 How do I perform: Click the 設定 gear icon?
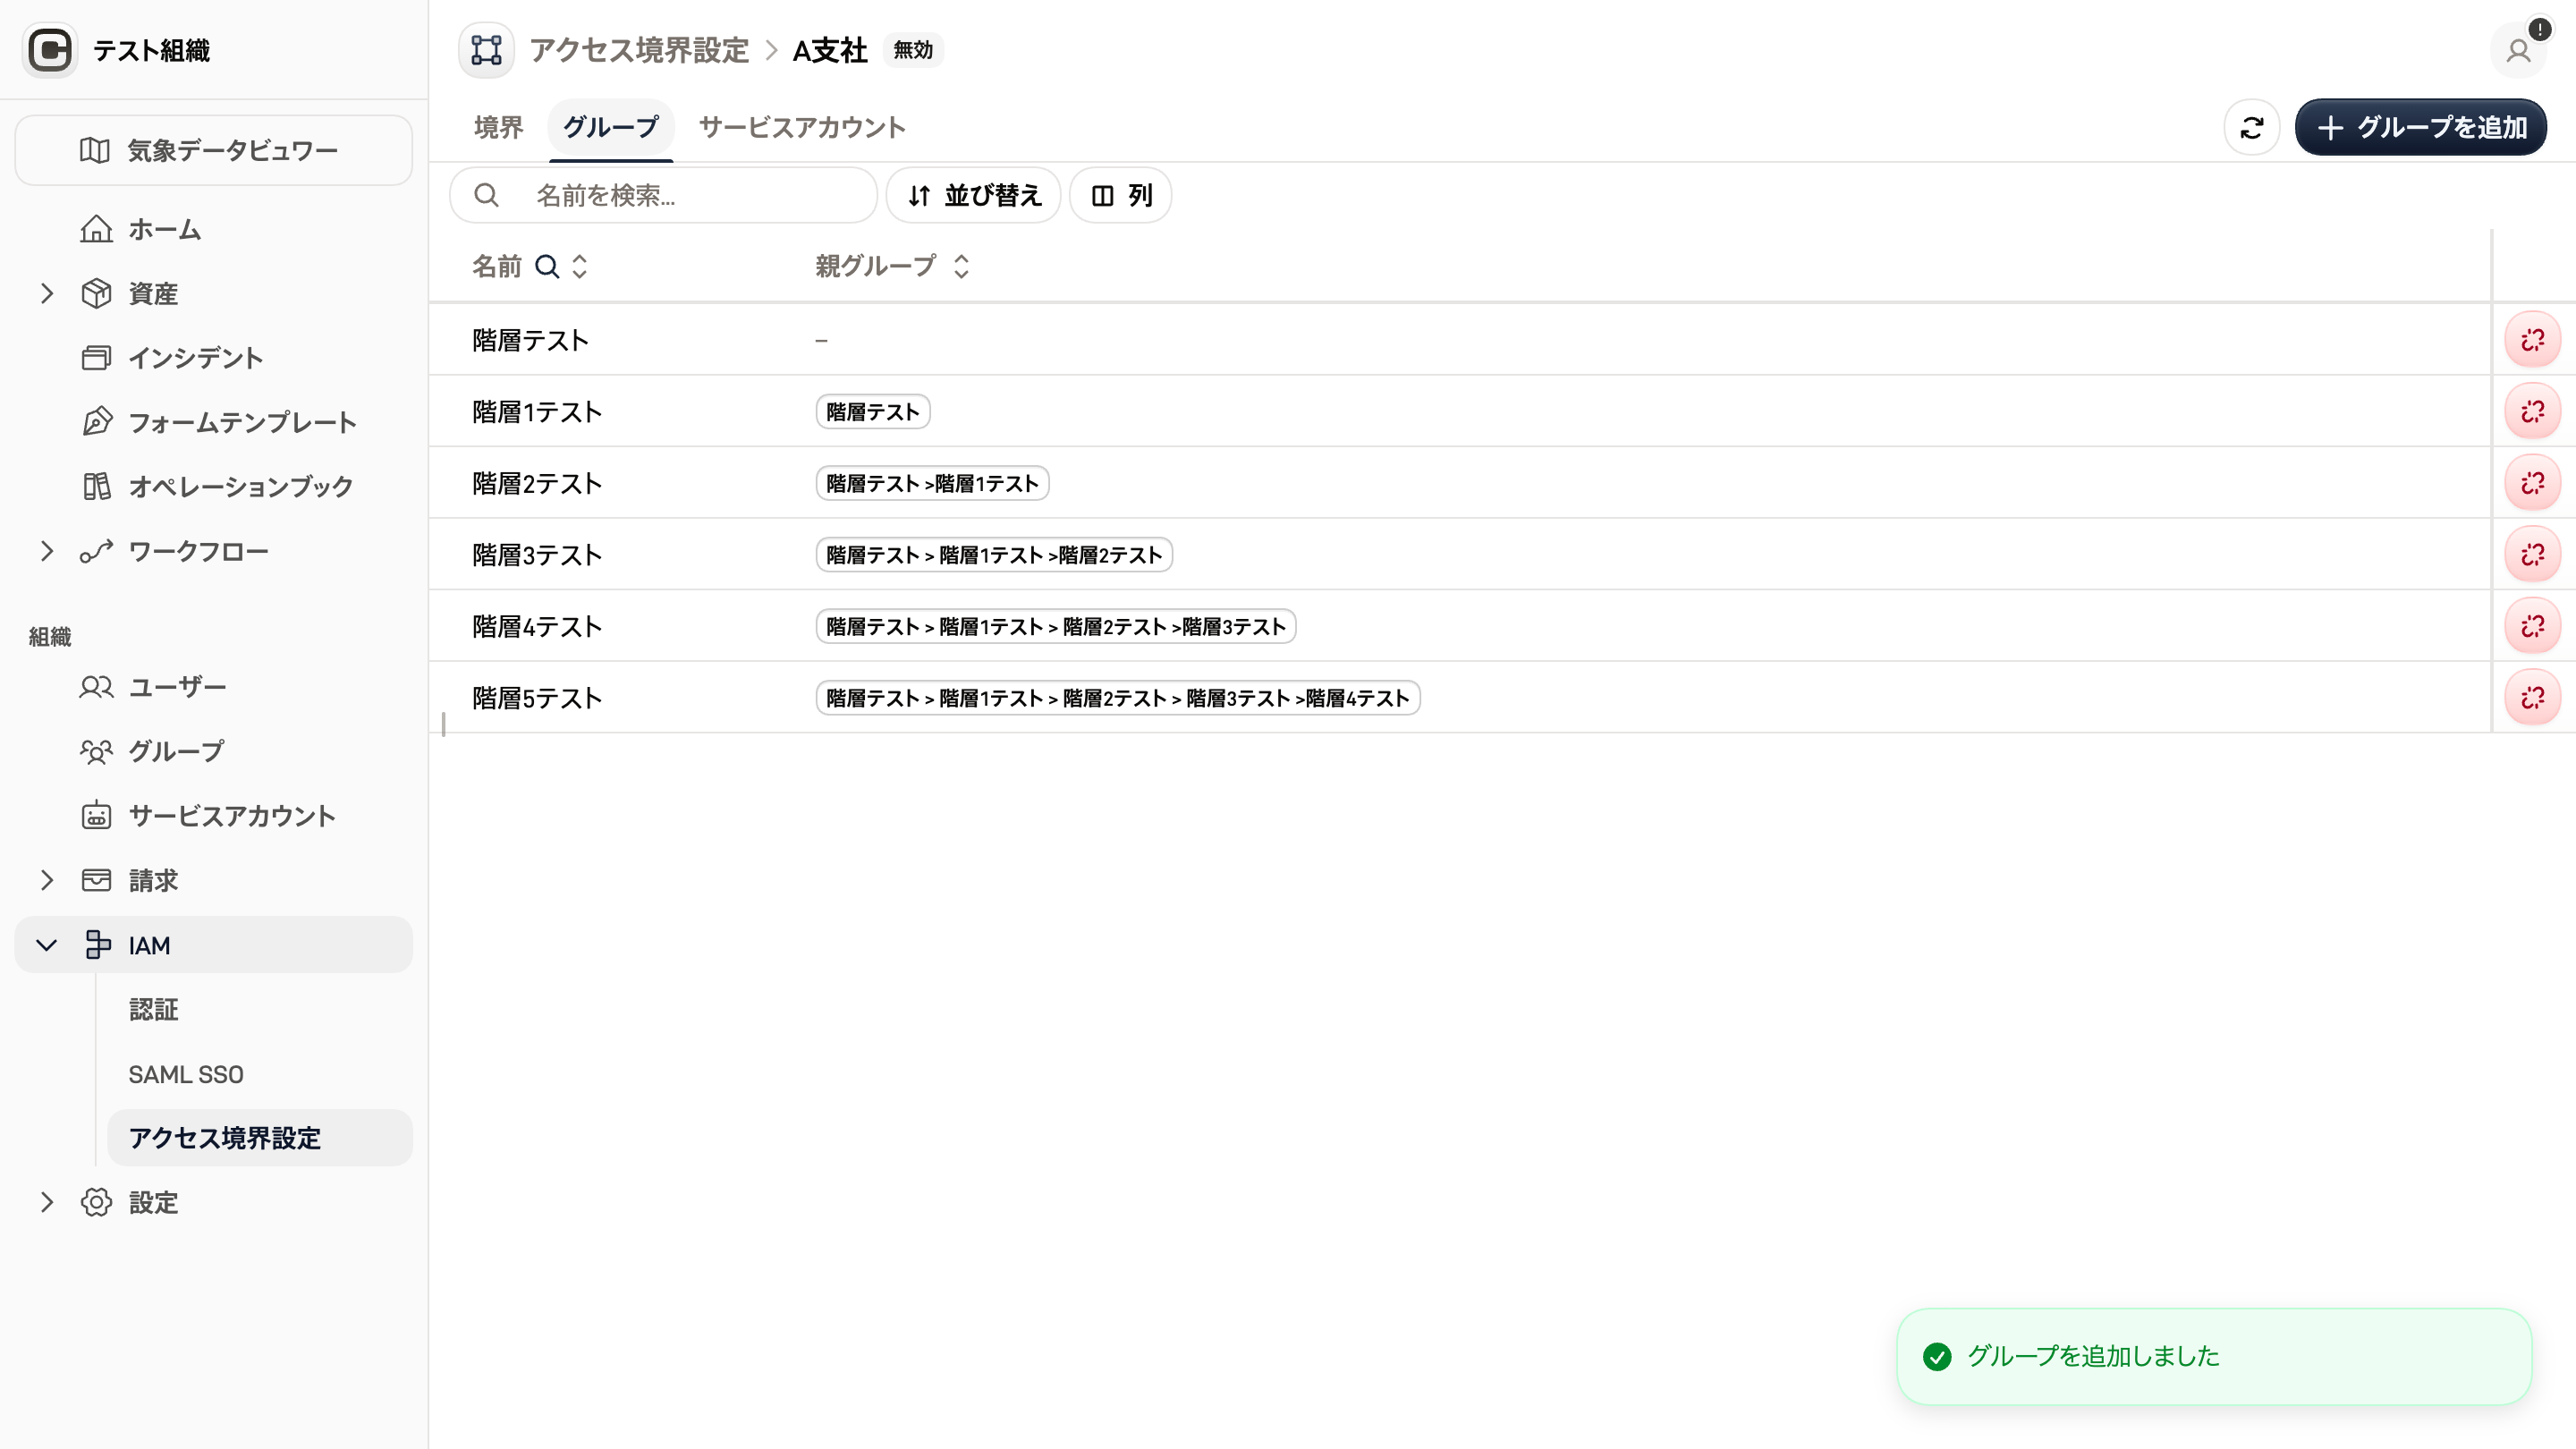coord(96,1202)
